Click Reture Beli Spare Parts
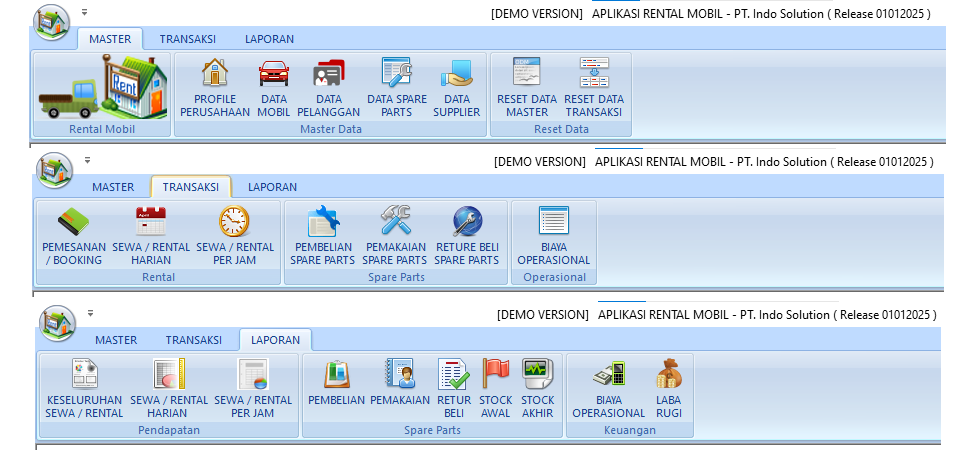 (x=466, y=236)
